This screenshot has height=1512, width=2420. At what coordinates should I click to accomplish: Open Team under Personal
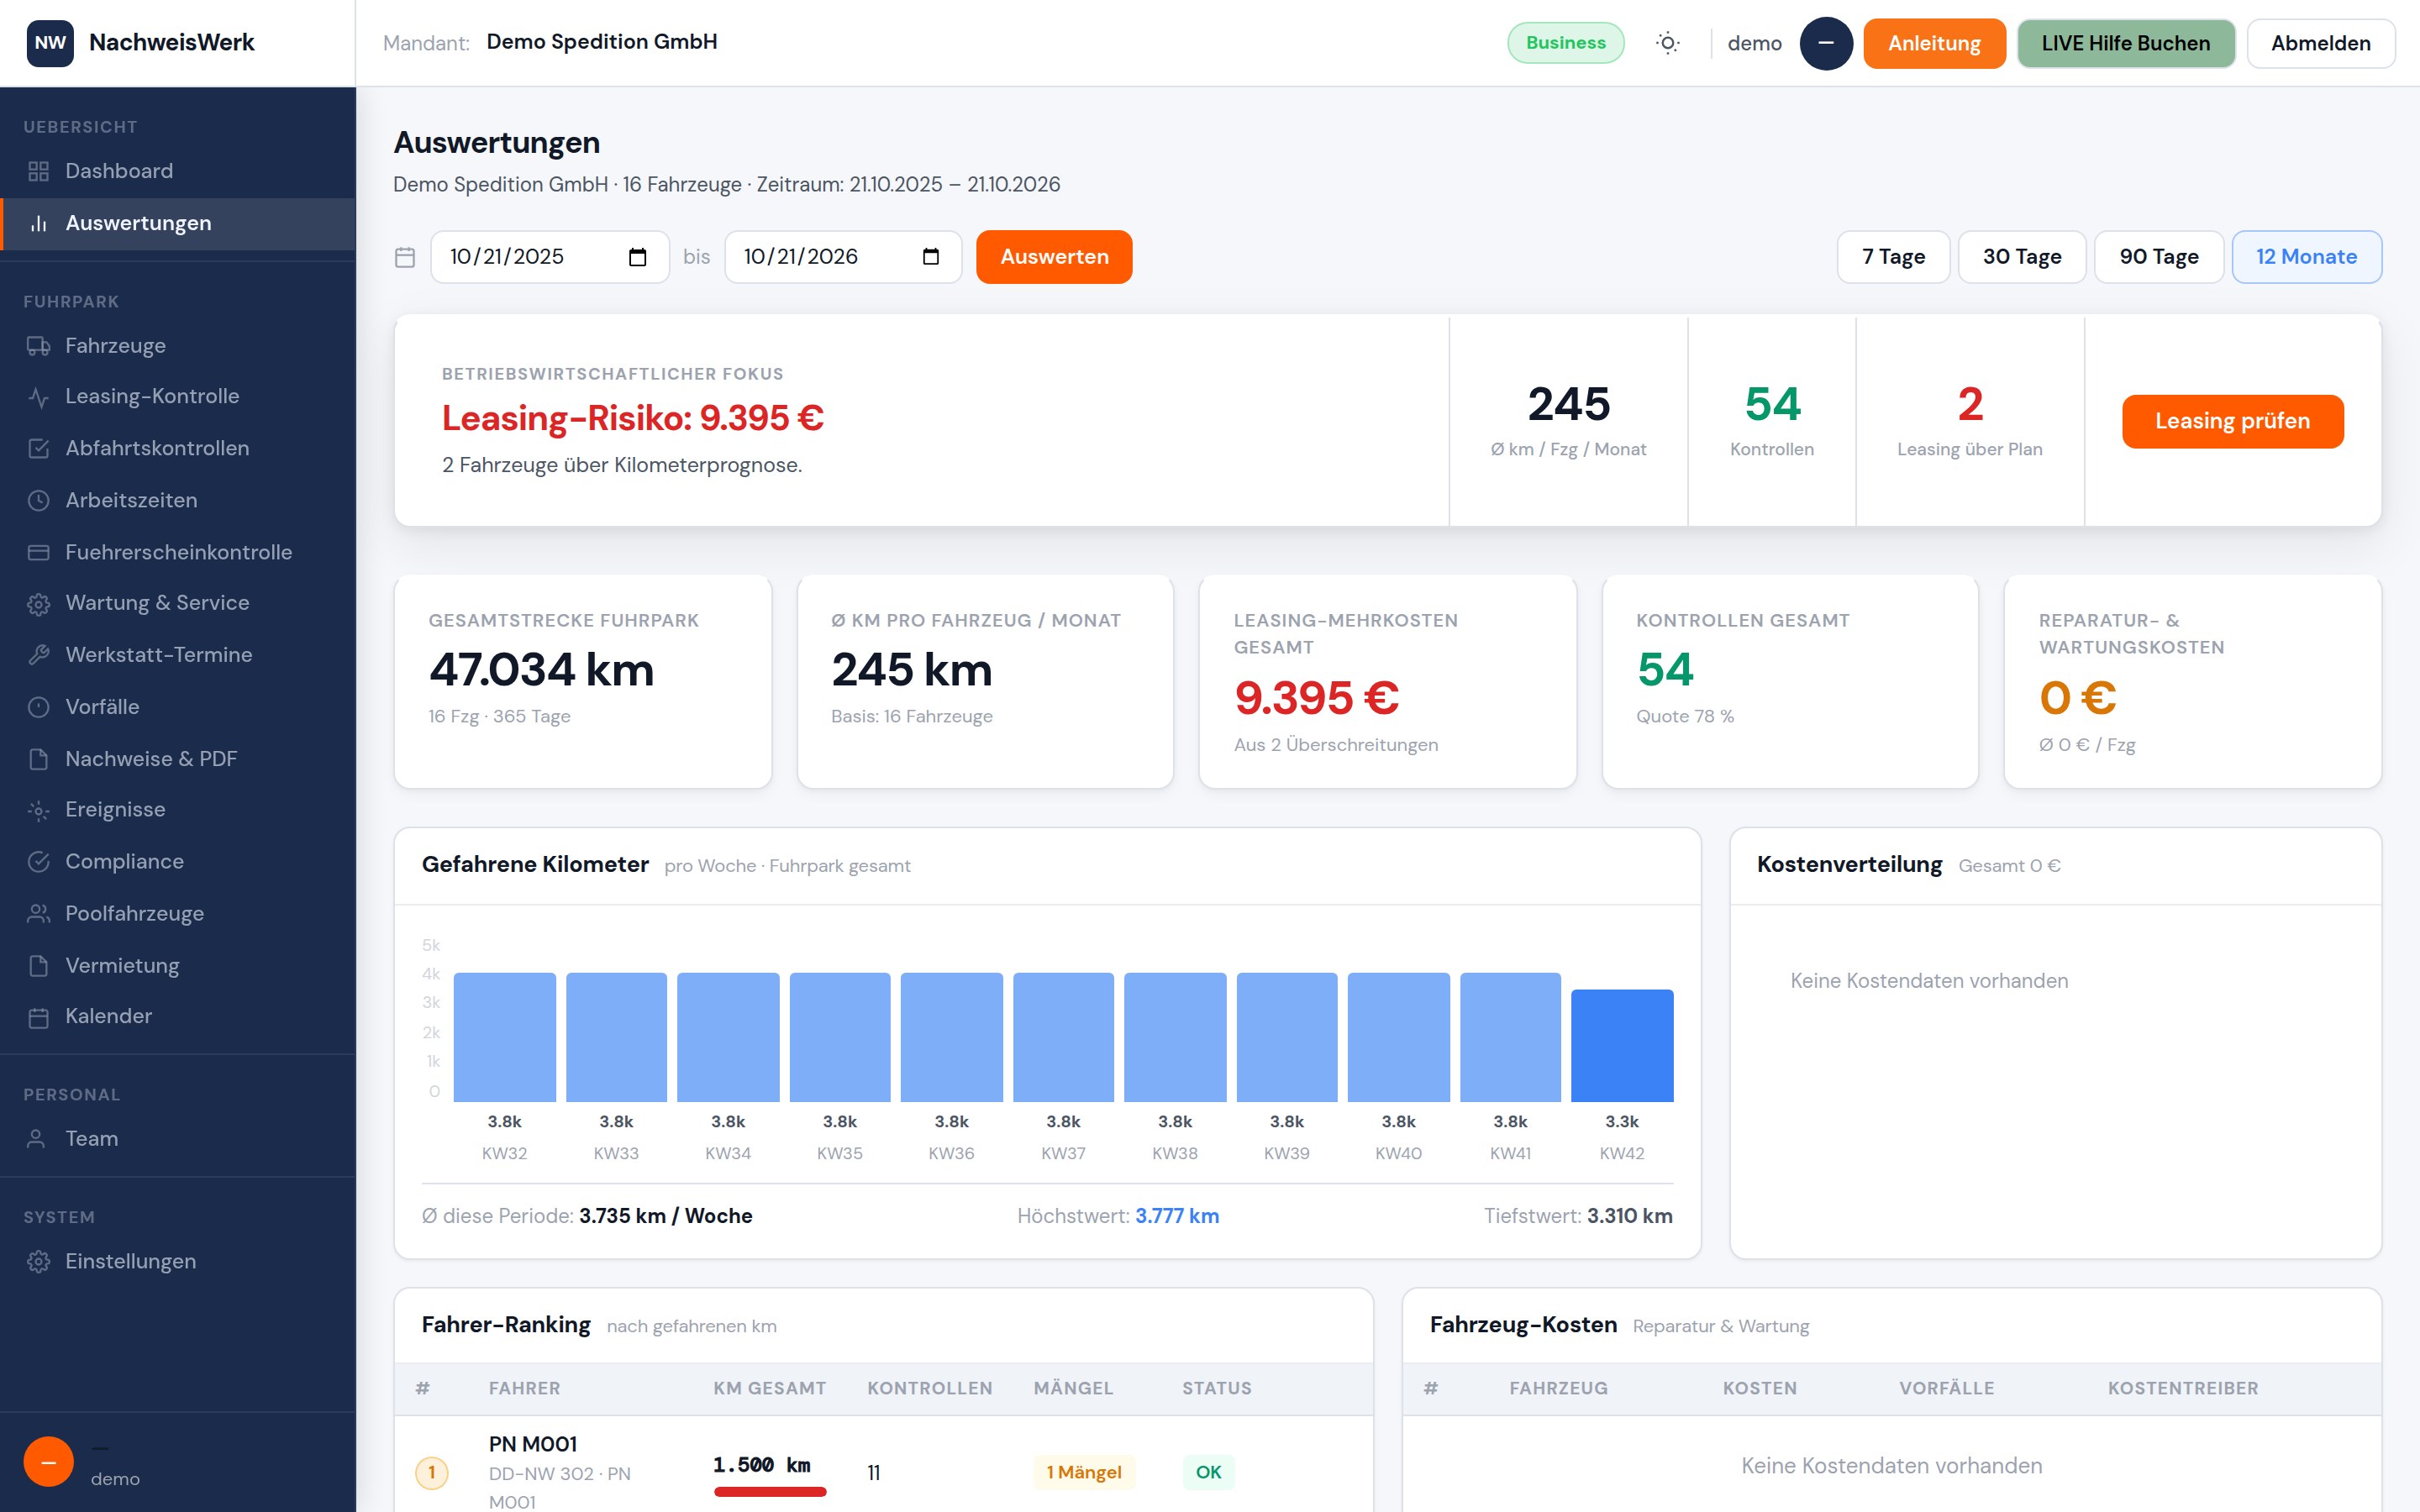coord(178,1139)
